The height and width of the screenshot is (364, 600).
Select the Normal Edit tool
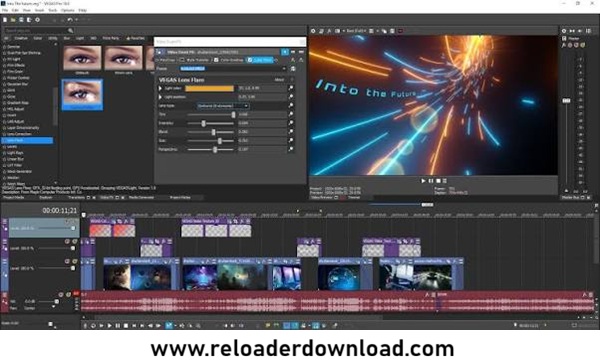pyautogui.click(x=168, y=326)
